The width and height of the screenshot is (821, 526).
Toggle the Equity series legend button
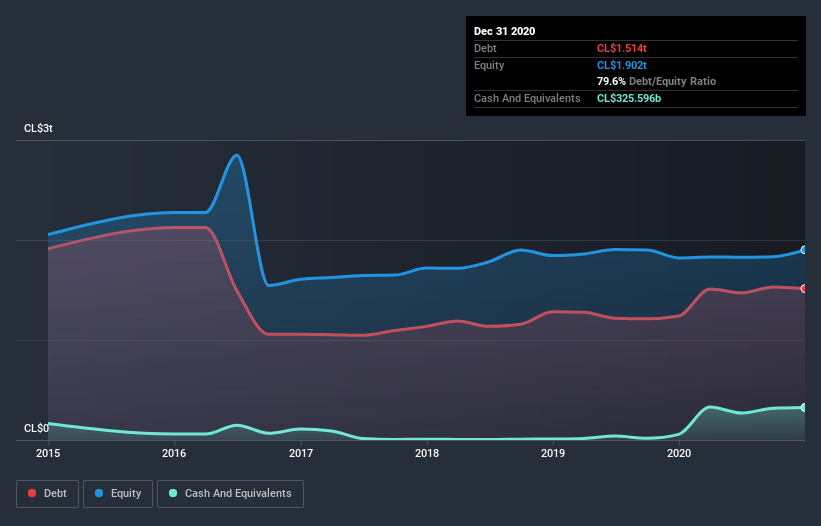point(118,494)
